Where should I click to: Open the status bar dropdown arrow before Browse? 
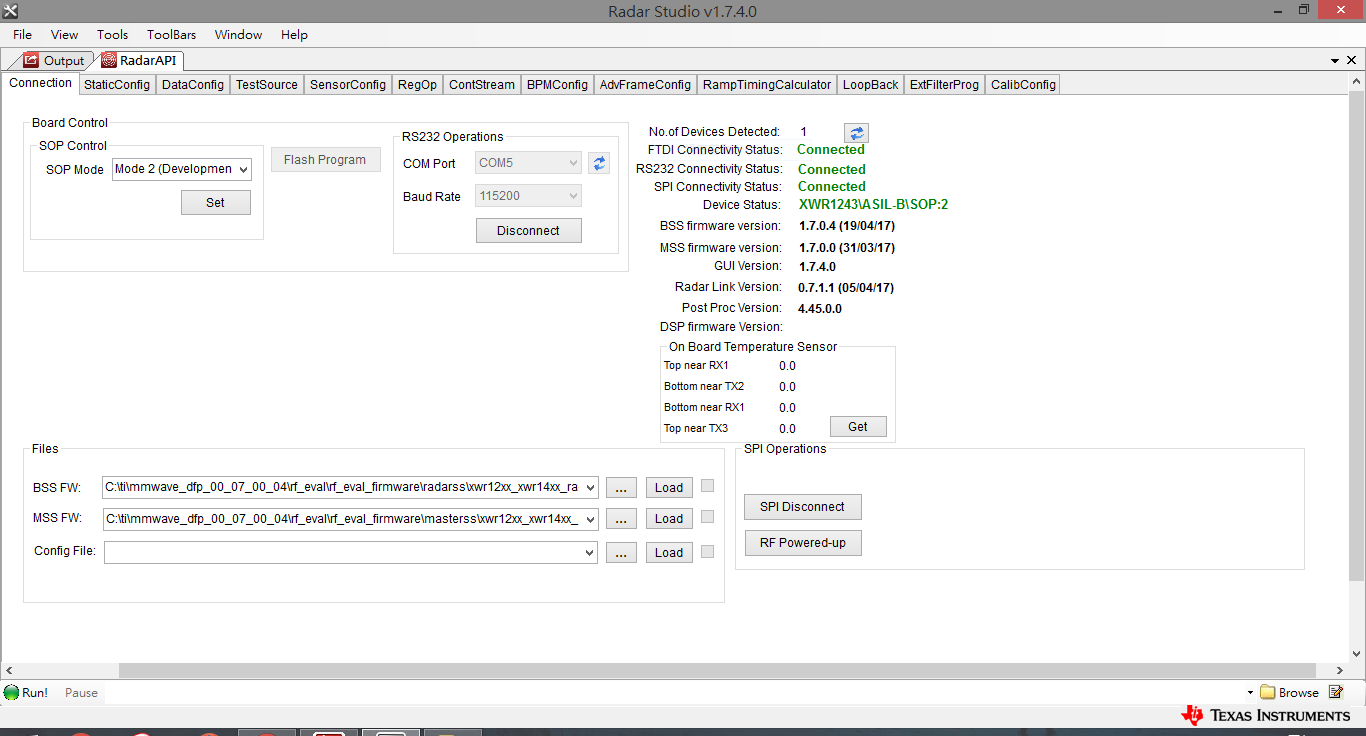point(1250,693)
